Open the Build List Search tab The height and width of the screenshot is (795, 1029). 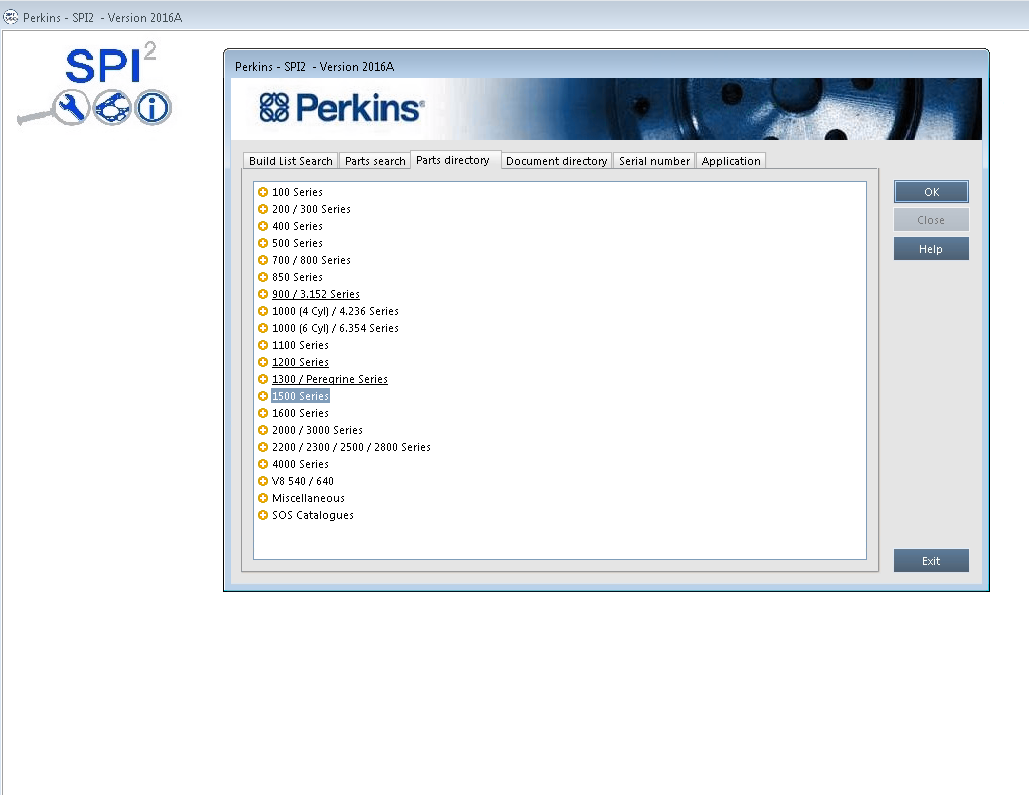[x=291, y=161]
